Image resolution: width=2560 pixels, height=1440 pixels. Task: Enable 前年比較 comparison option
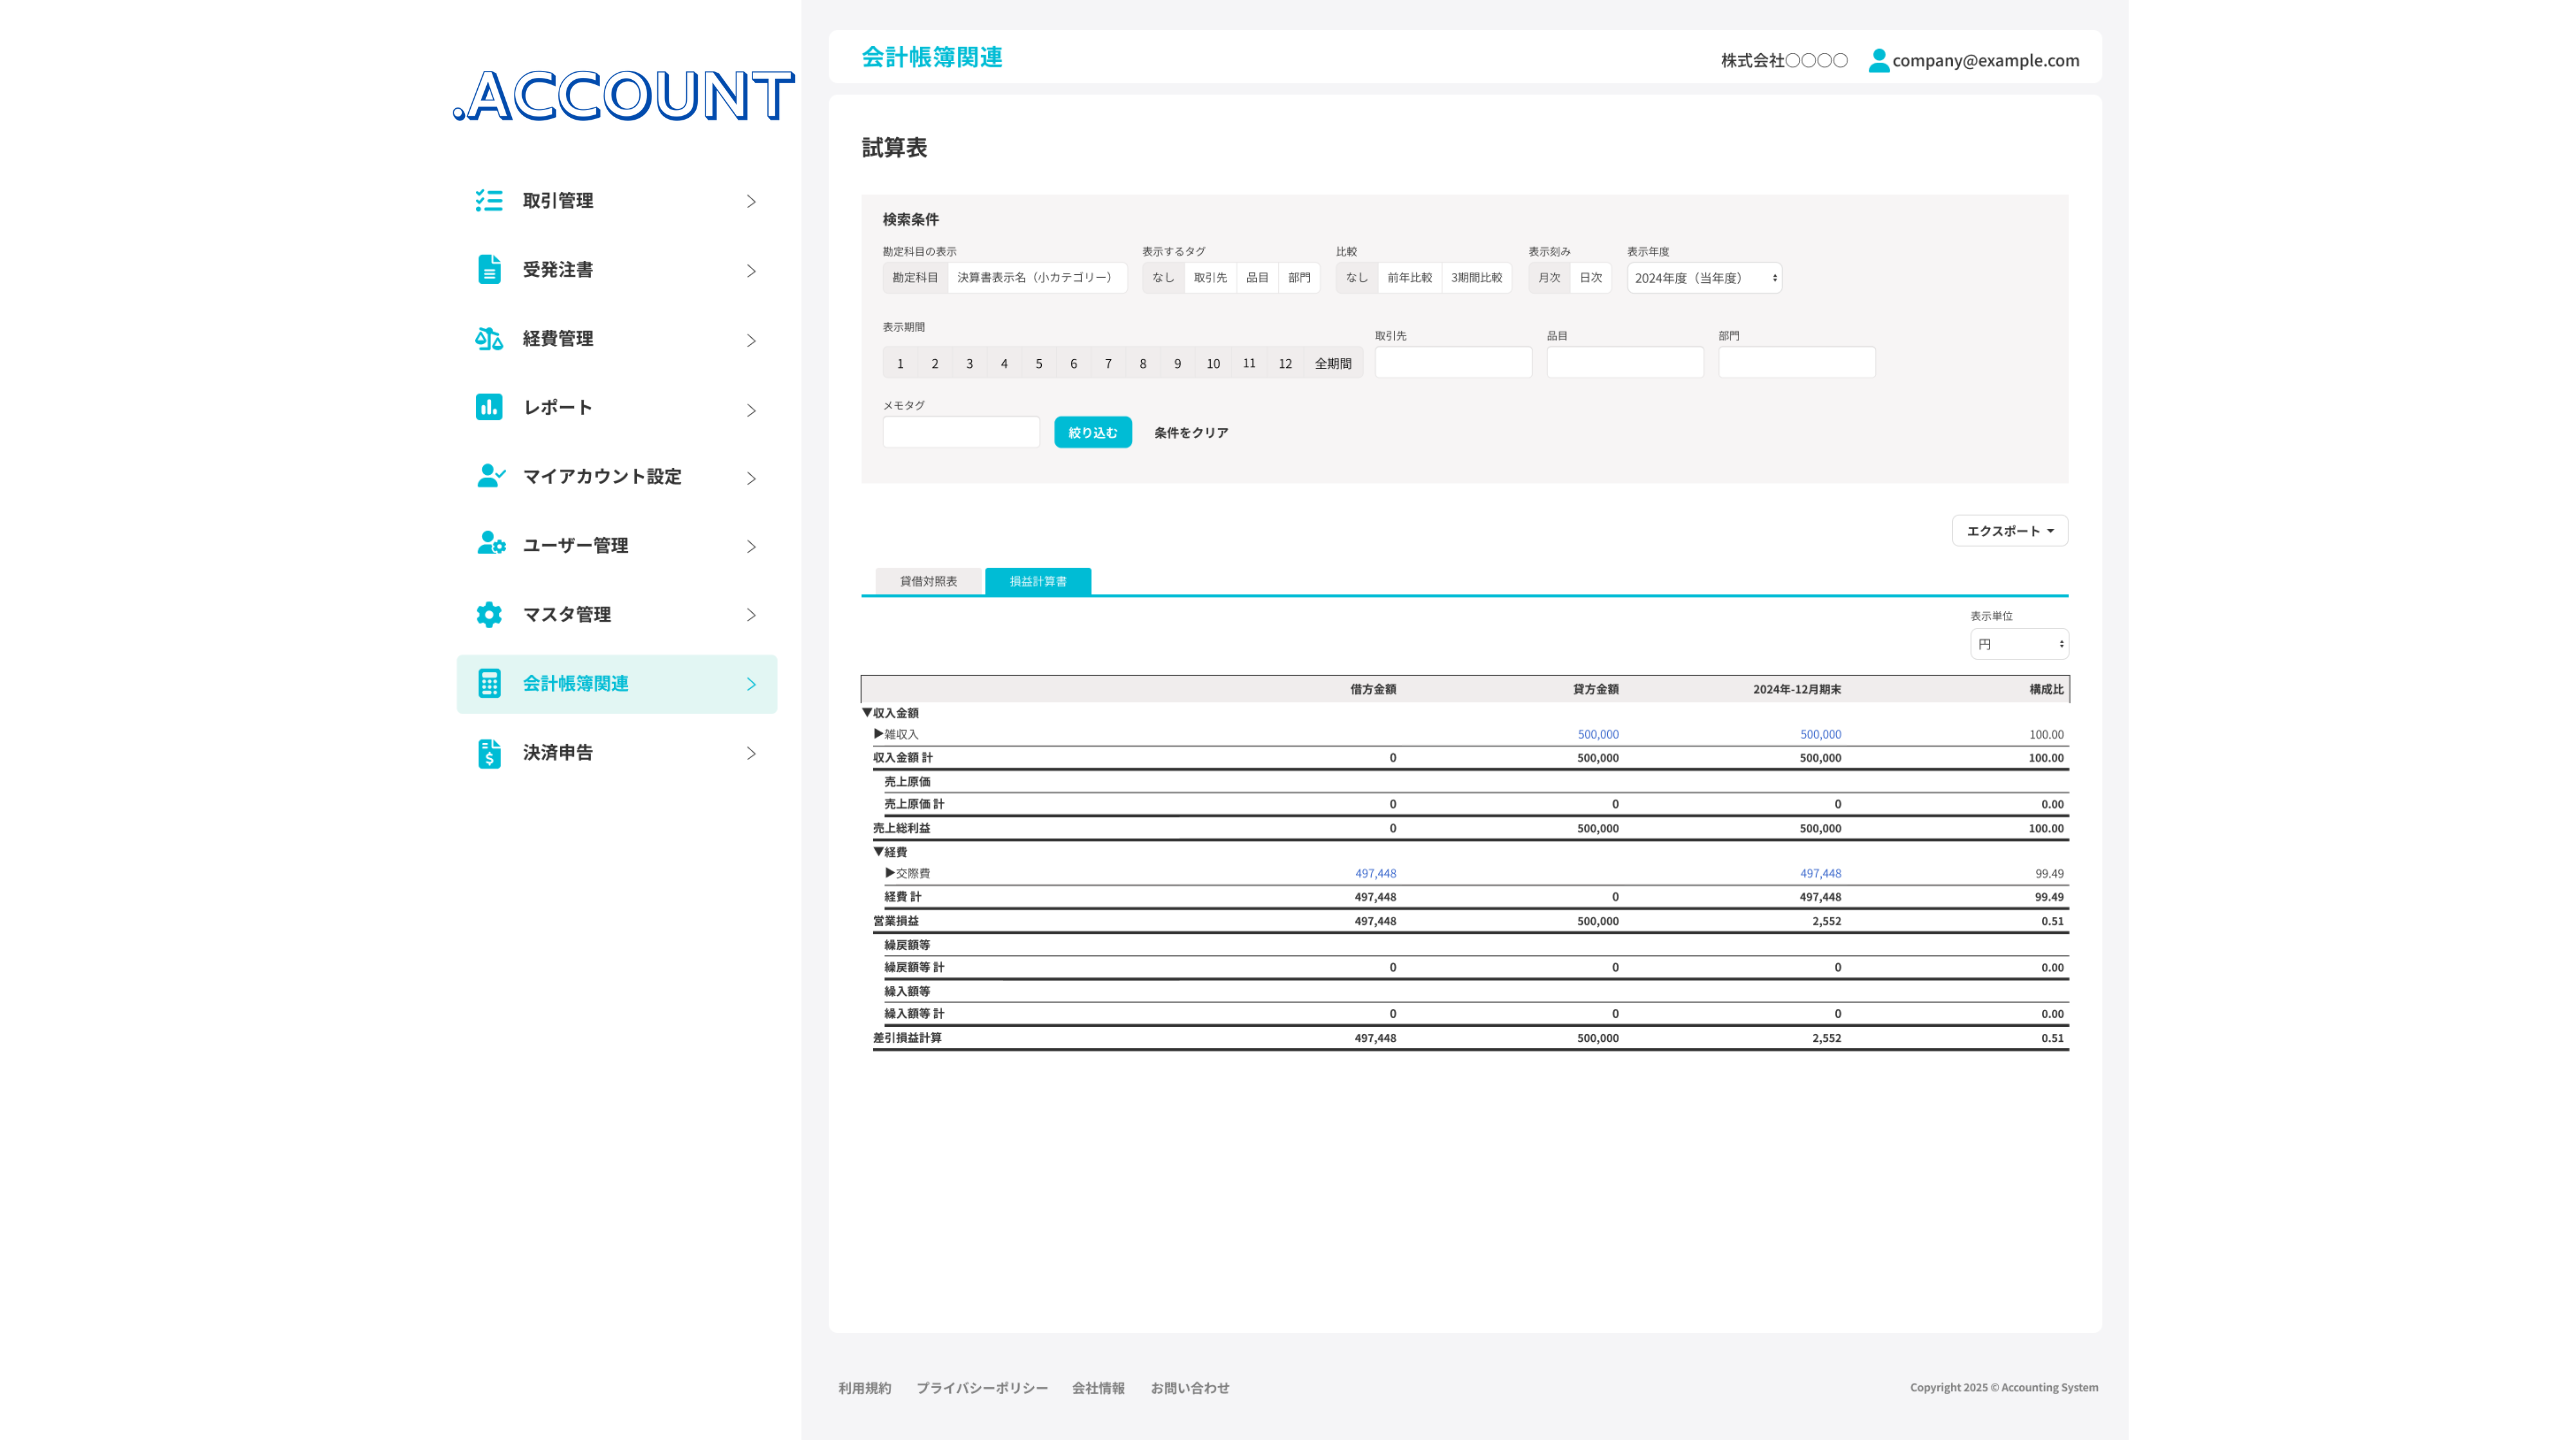click(1409, 278)
